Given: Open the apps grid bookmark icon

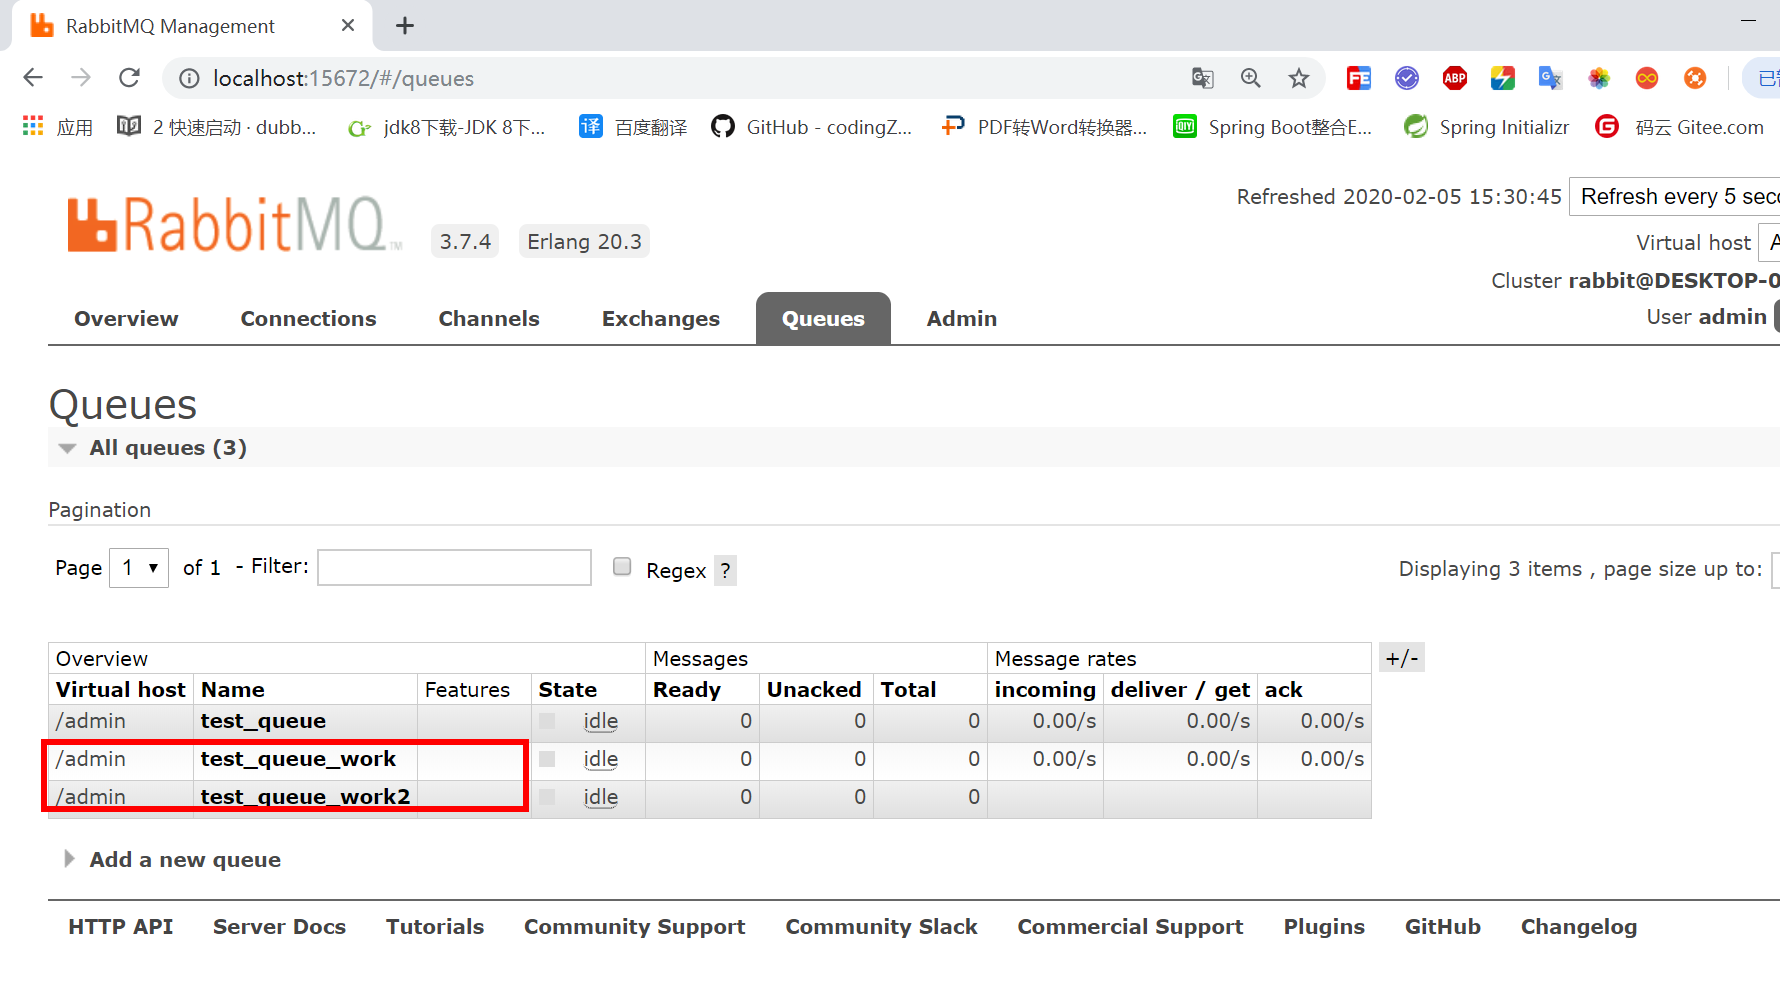Looking at the screenshot, I should pyautogui.click(x=33, y=126).
